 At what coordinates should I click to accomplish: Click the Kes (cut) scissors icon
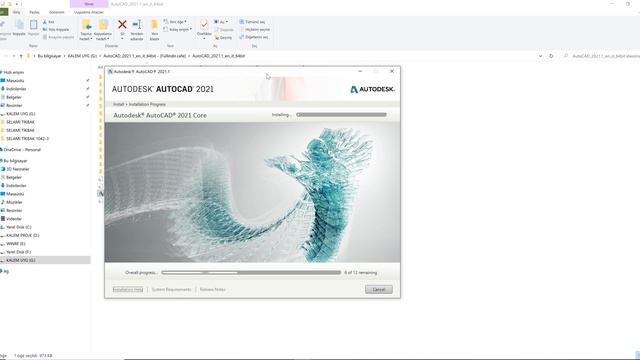tap(45, 22)
